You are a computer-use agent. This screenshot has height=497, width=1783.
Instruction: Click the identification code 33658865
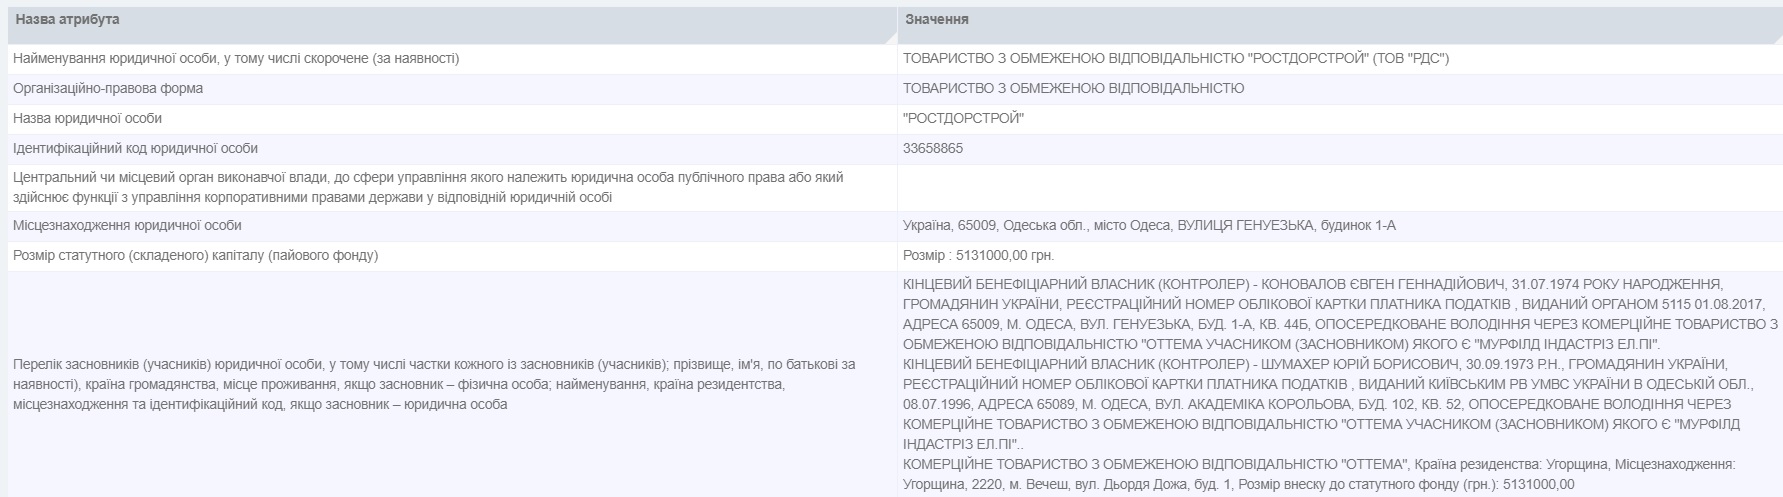click(933, 149)
